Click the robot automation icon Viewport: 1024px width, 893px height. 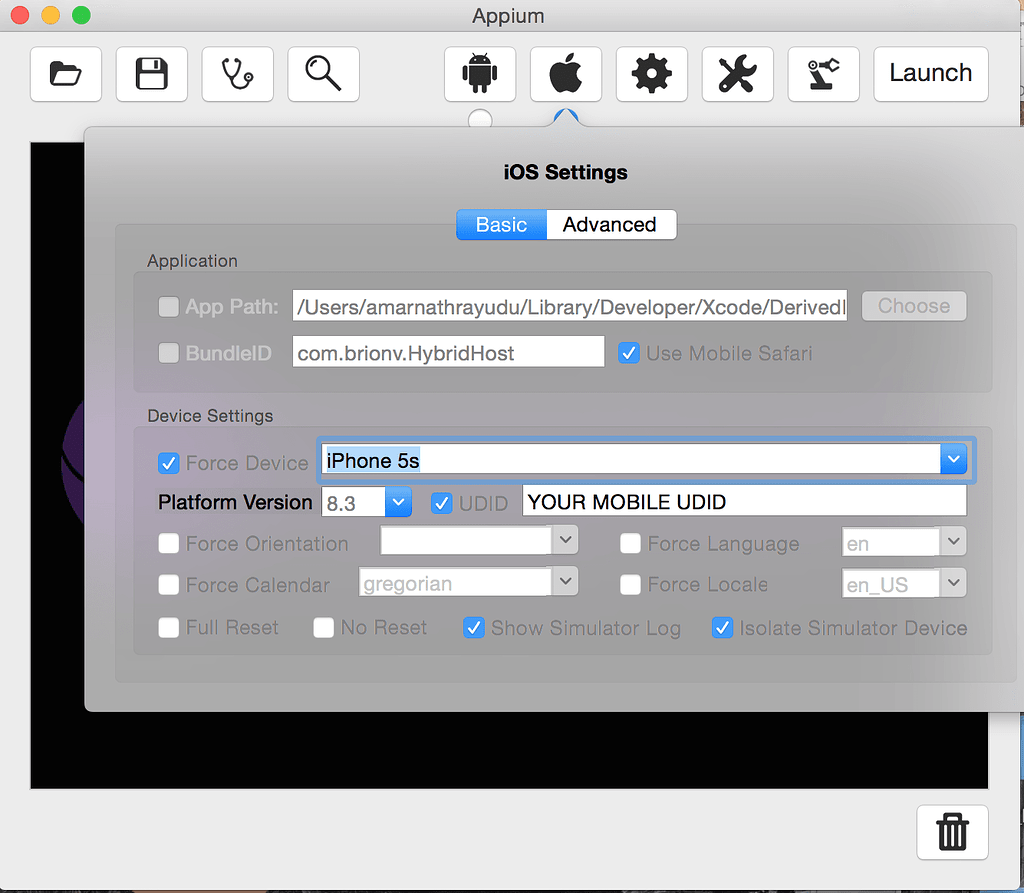pos(823,73)
